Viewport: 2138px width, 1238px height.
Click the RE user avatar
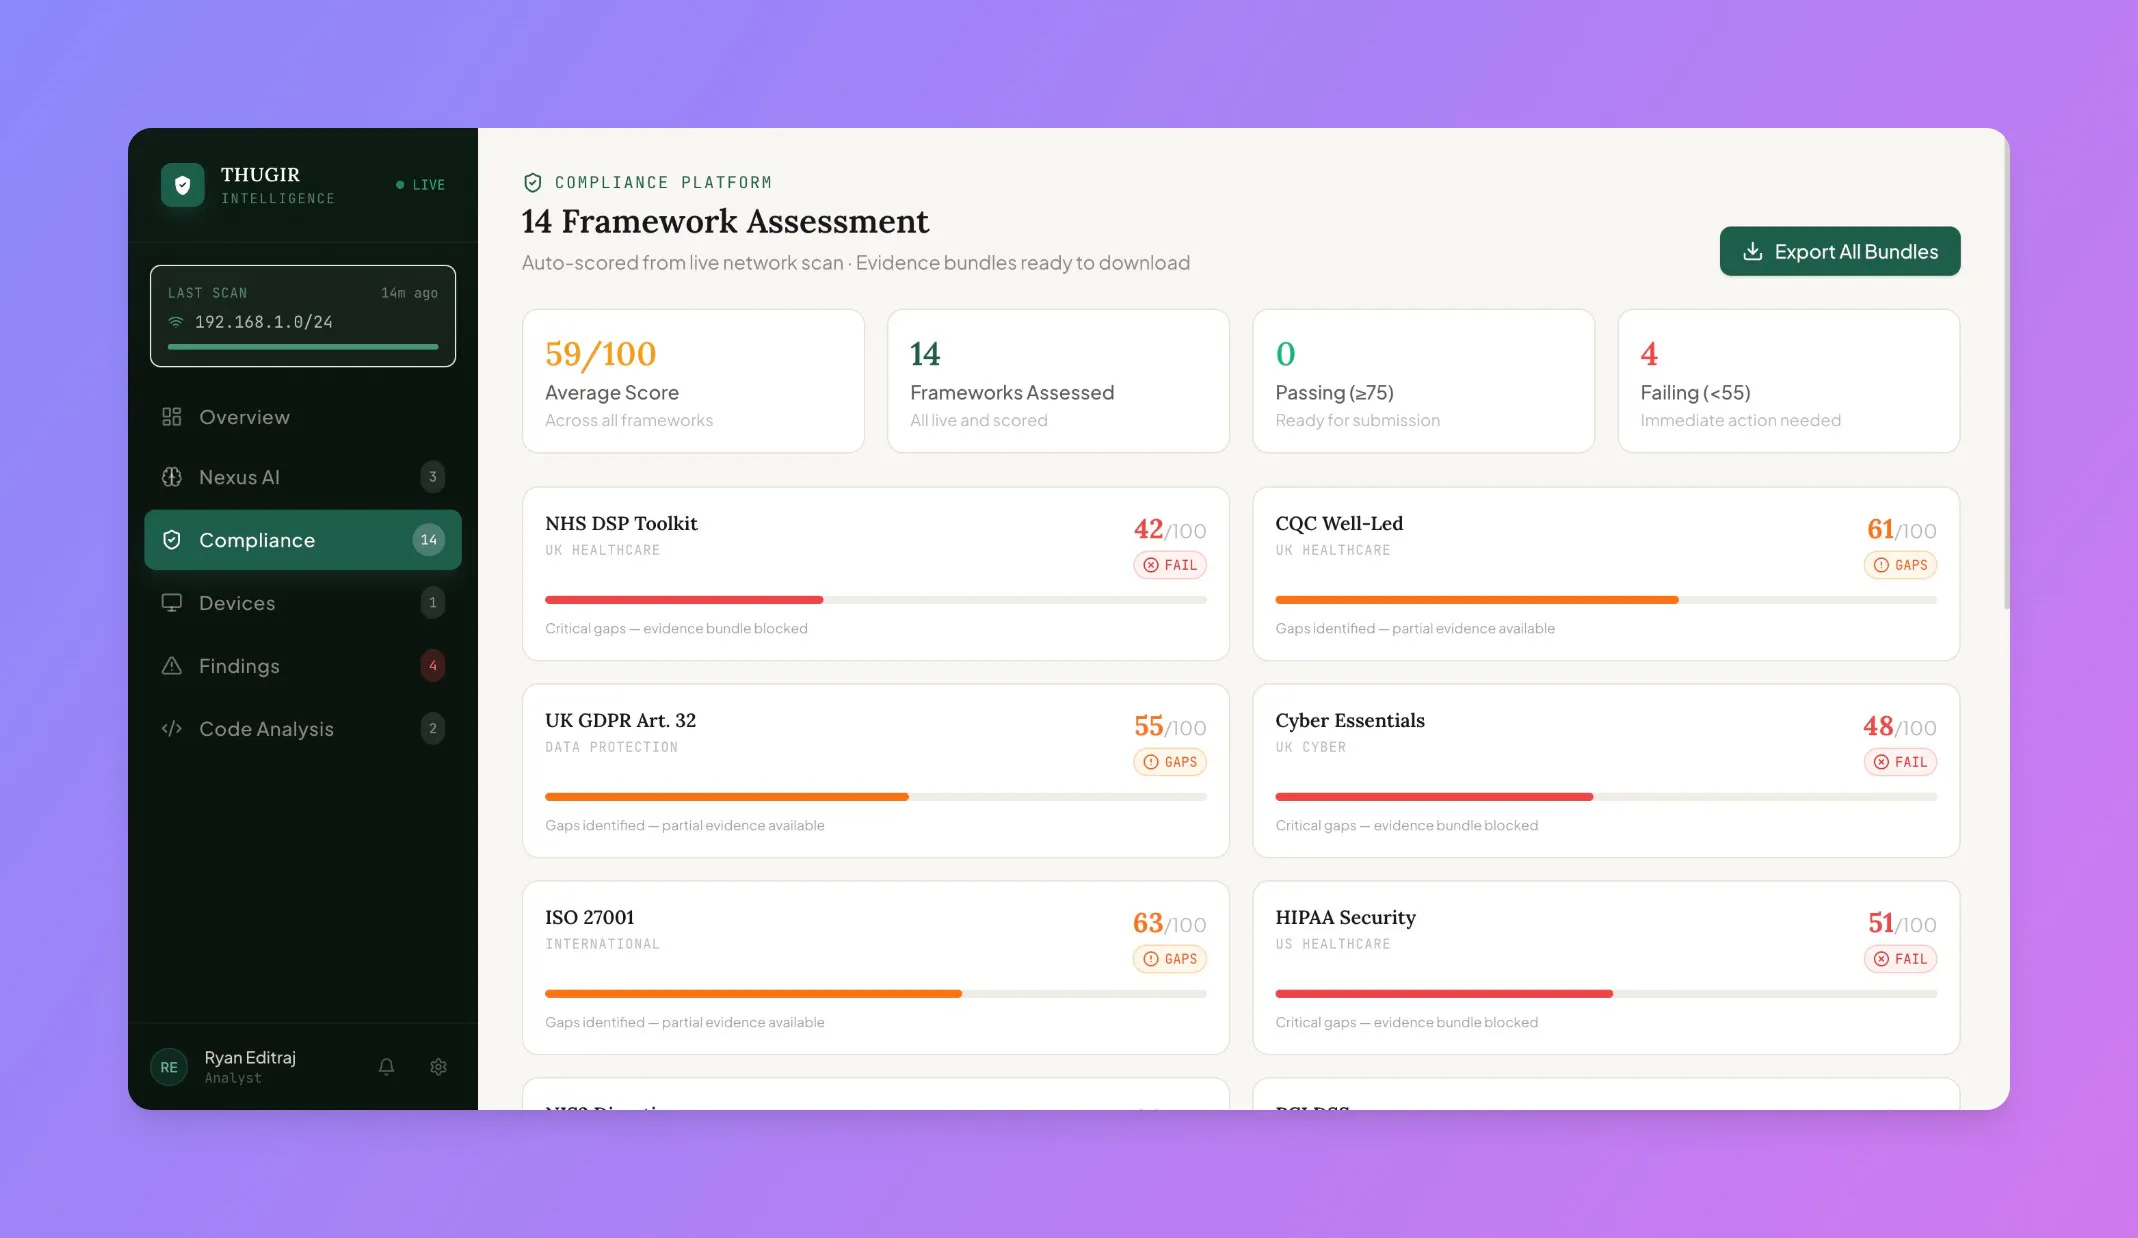[x=169, y=1067]
